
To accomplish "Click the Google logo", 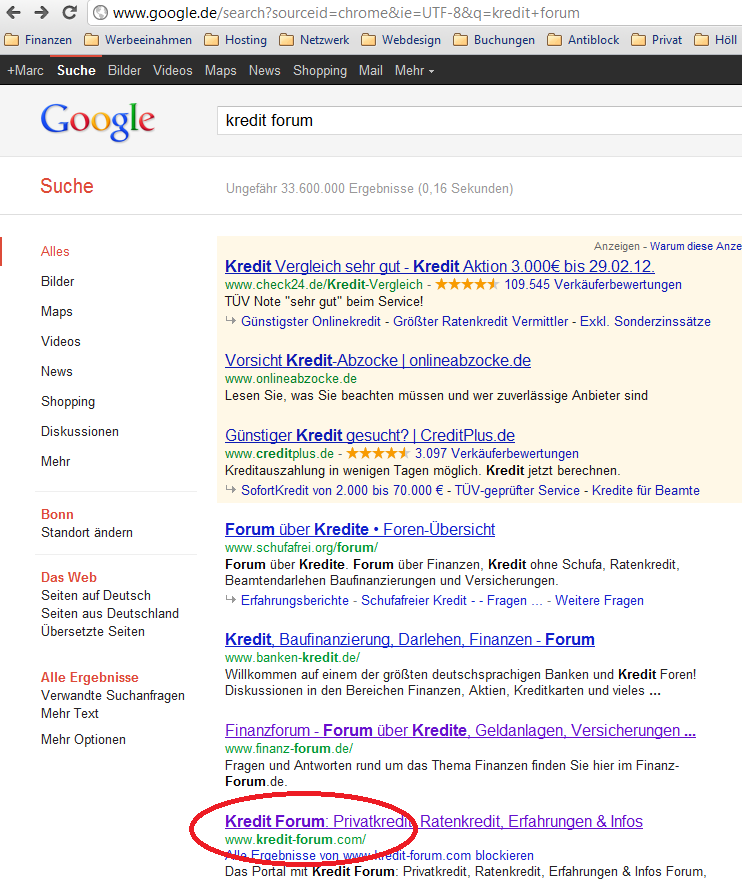I will [x=98, y=120].
